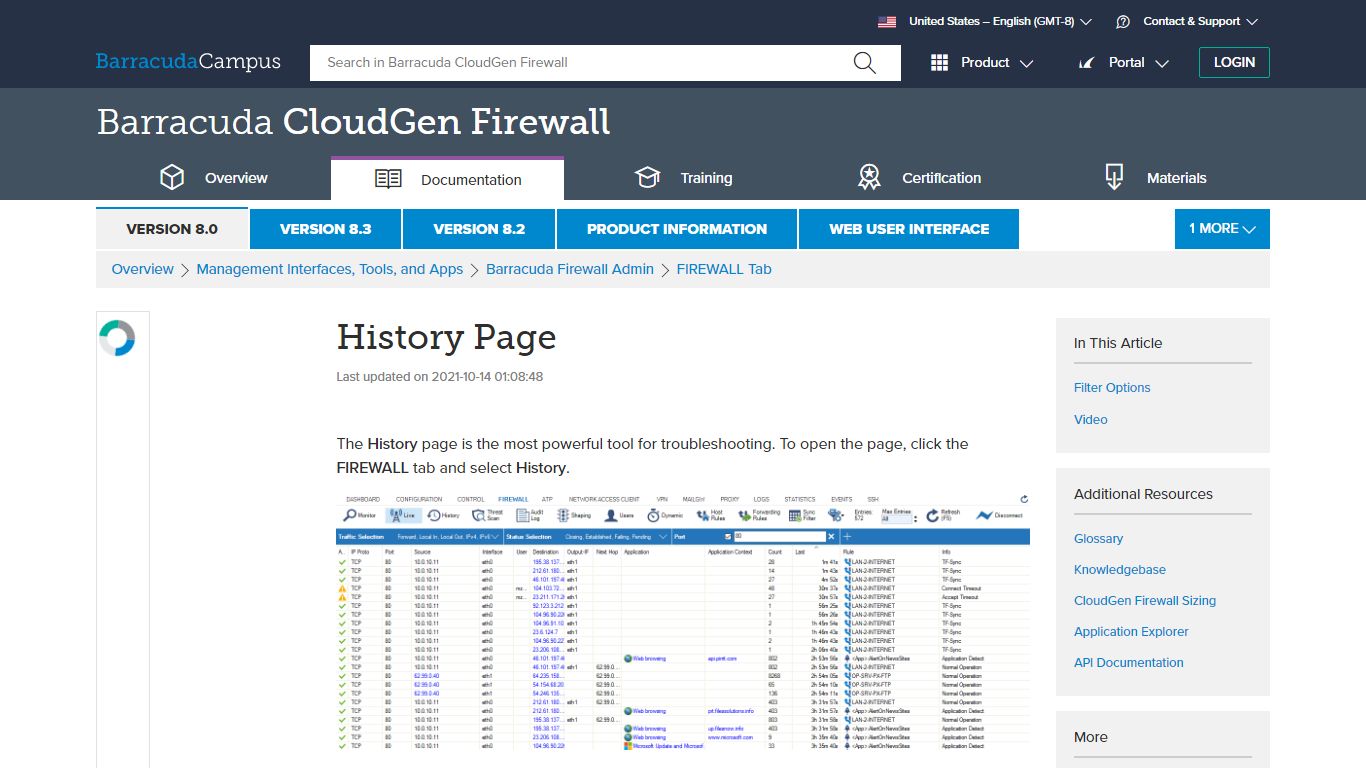Select the Version 8.3 tab

(x=326, y=229)
